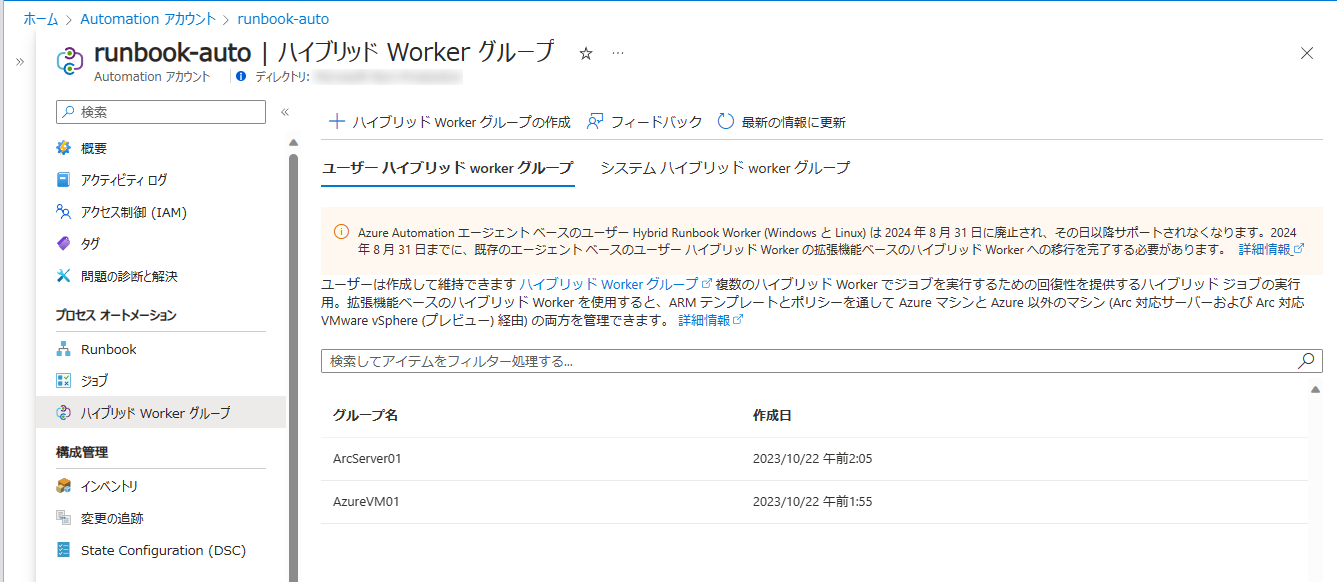1337x582 pixels.
Task: Collapse the sidebar with double chevron
Action: tap(284, 112)
